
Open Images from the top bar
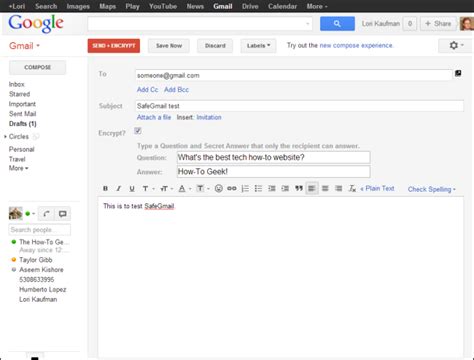click(x=78, y=6)
